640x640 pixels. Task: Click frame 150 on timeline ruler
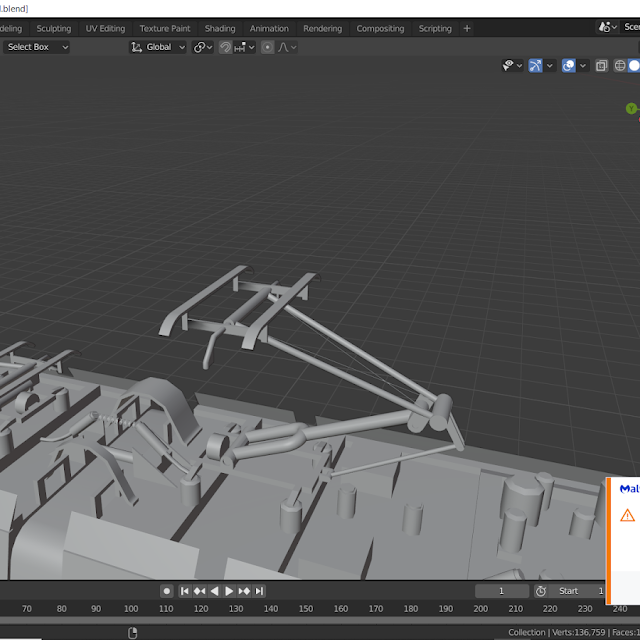(306, 608)
